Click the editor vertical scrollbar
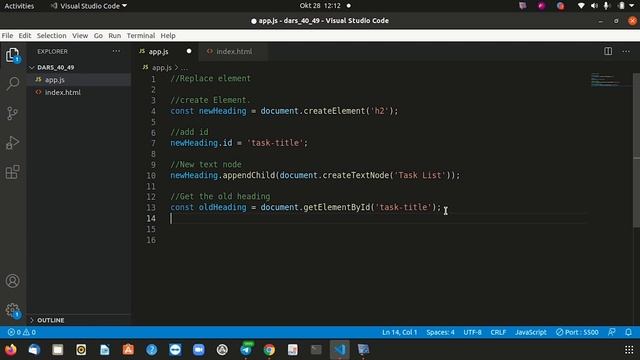This screenshot has width=640, height=360. (636, 151)
